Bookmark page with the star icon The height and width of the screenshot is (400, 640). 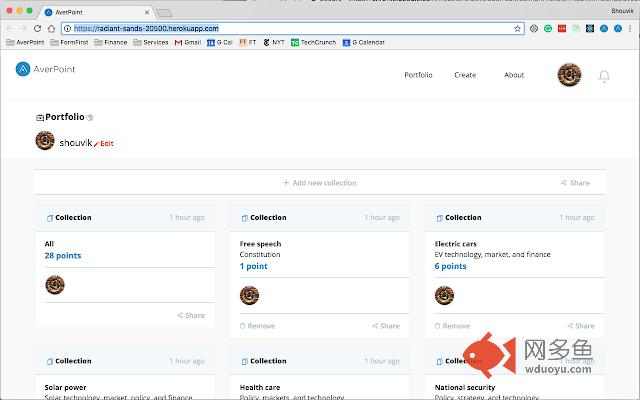[517, 29]
